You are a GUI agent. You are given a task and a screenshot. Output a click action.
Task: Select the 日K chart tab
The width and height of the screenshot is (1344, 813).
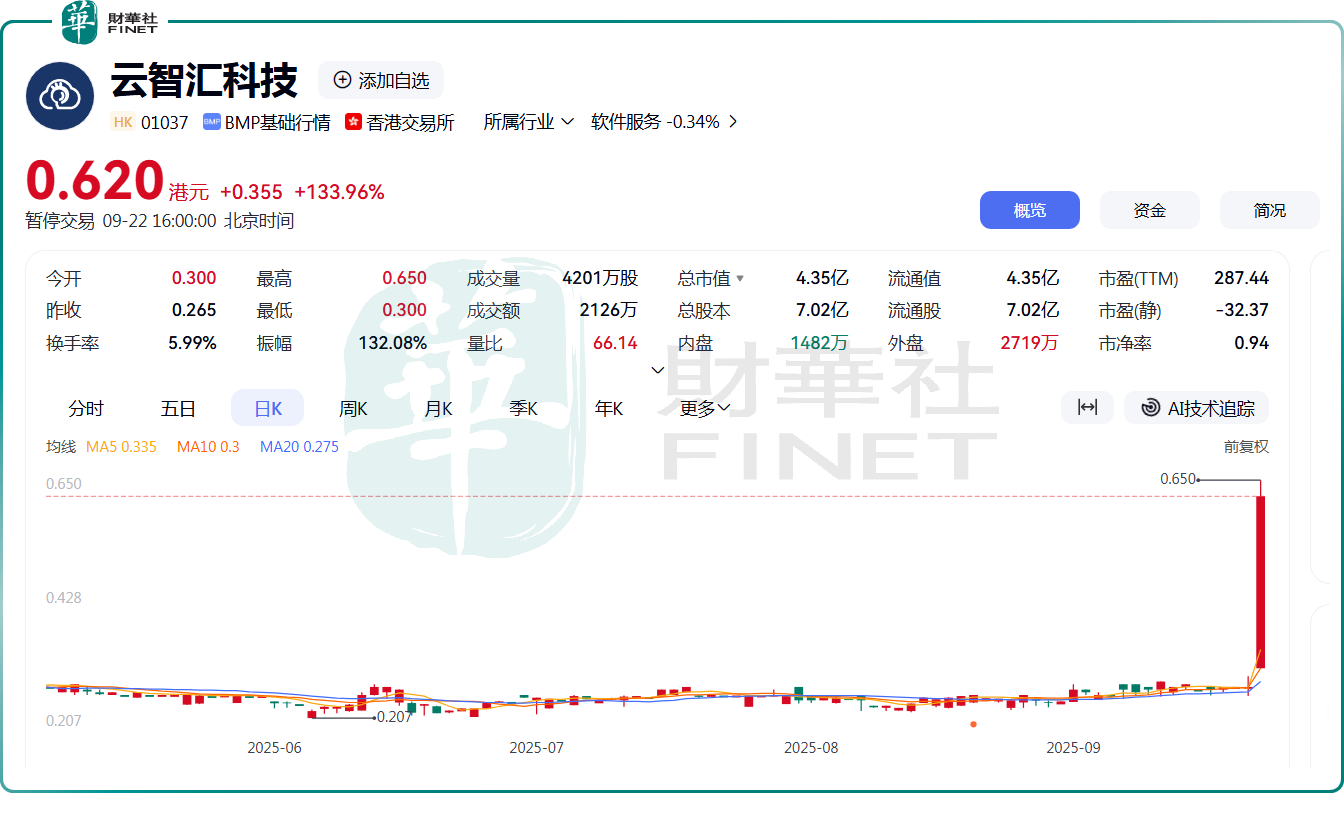click(267, 408)
